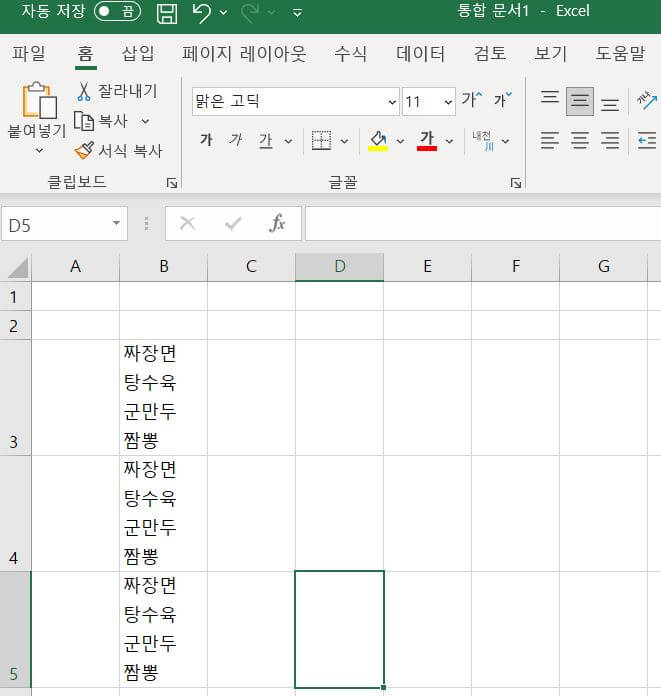Click the Decrease Font Size icon
This screenshot has width=661, height=696.
coord(503,99)
